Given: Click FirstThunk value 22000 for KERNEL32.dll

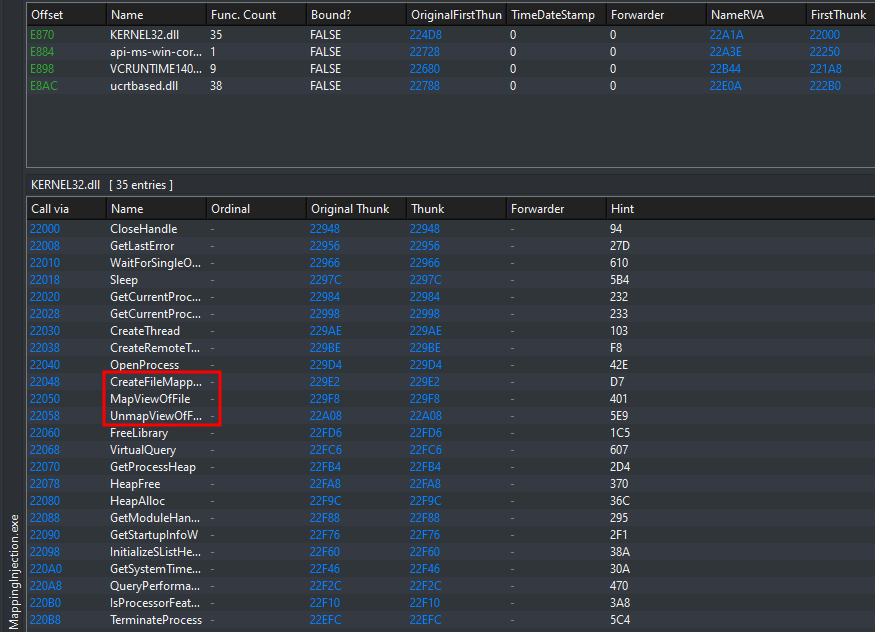Looking at the screenshot, I should pyautogui.click(x=825, y=35).
